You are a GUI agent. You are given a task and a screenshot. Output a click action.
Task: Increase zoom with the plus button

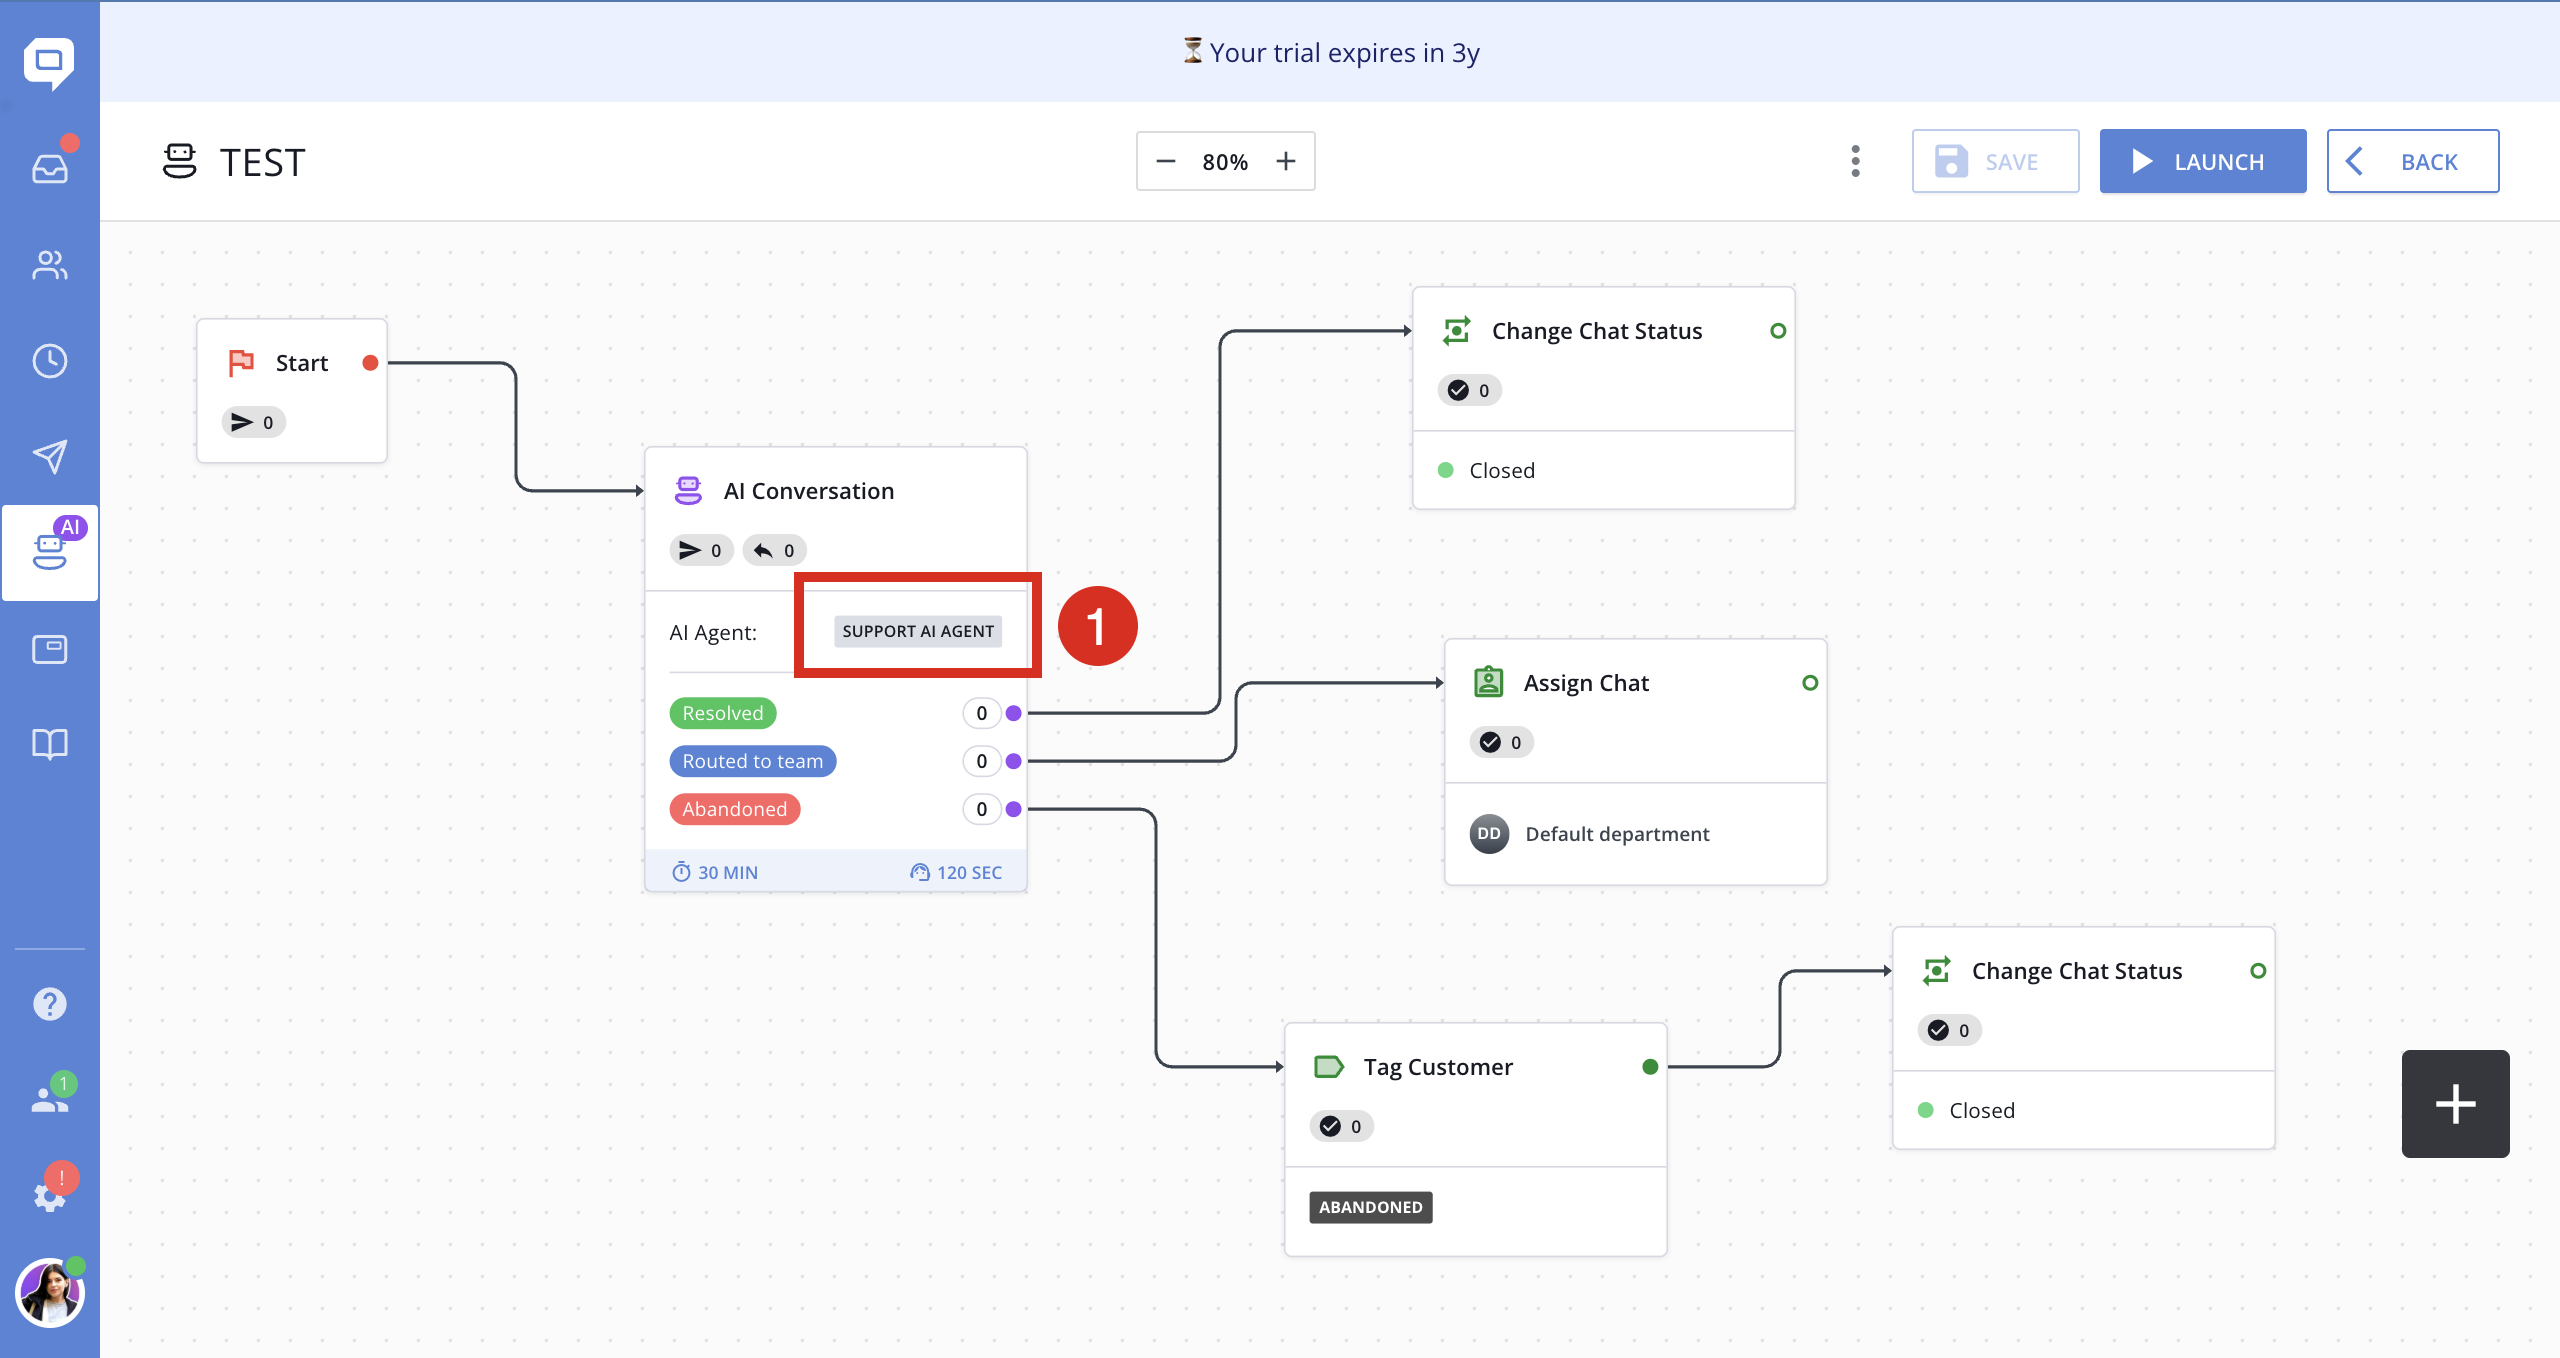(x=1286, y=161)
